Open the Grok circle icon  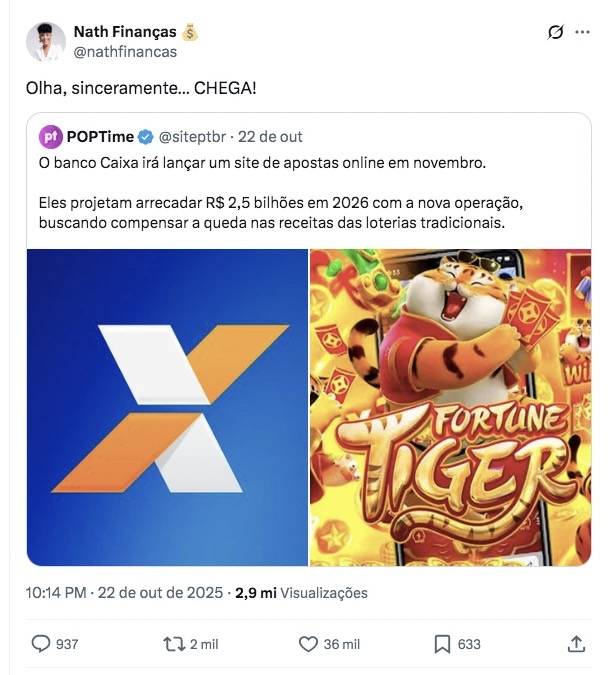557,33
